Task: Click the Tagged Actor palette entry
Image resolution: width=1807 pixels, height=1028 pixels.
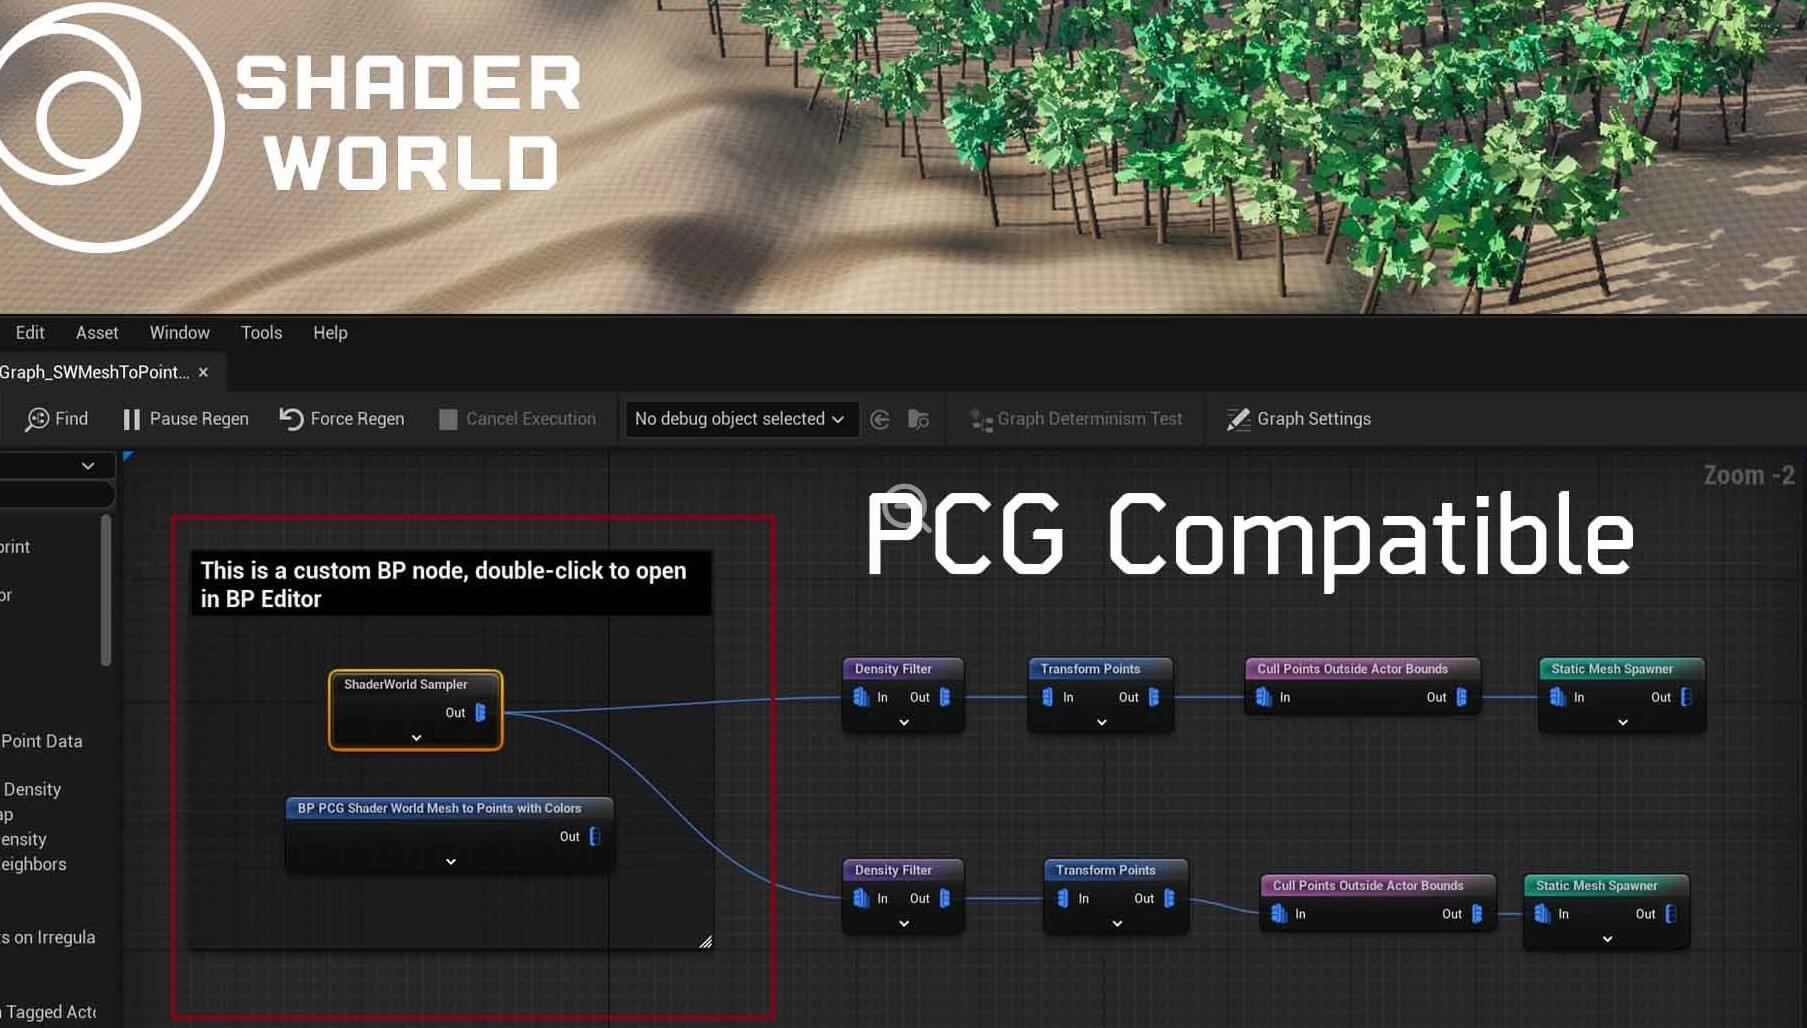Action: (x=49, y=1012)
